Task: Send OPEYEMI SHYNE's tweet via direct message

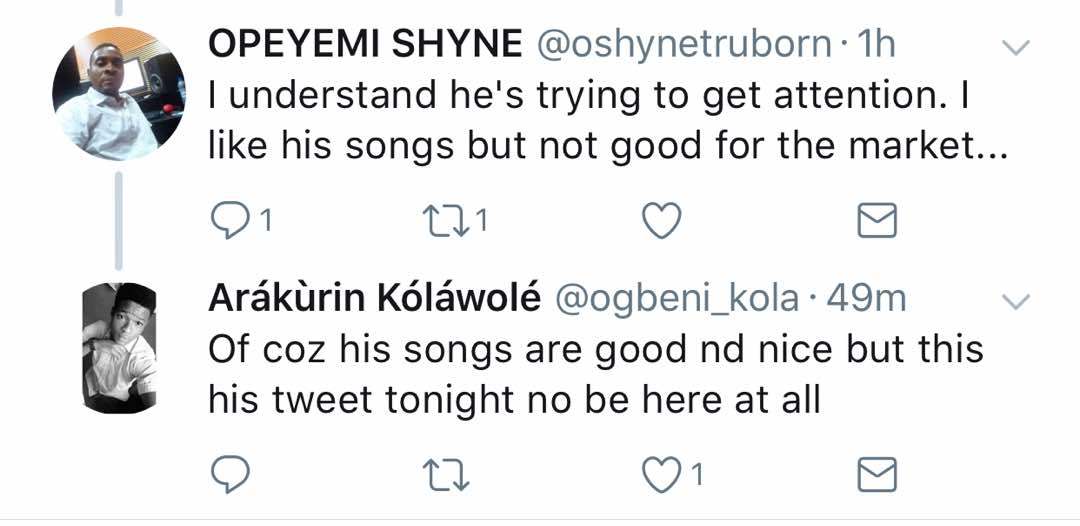Action: click(x=878, y=221)
